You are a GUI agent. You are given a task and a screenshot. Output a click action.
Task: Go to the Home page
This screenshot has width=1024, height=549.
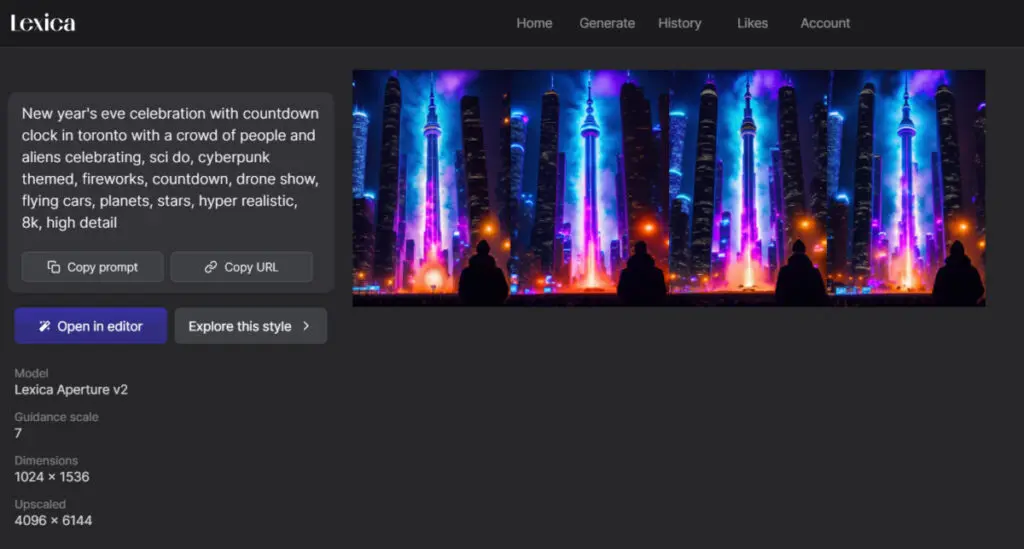click(x=534, y=23)
